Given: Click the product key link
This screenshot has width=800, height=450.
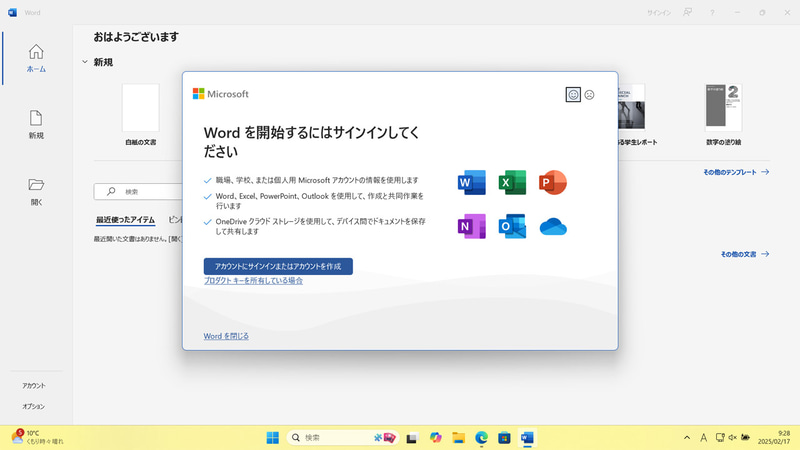Looking at the screenshot, I should (x=253, y=281).
